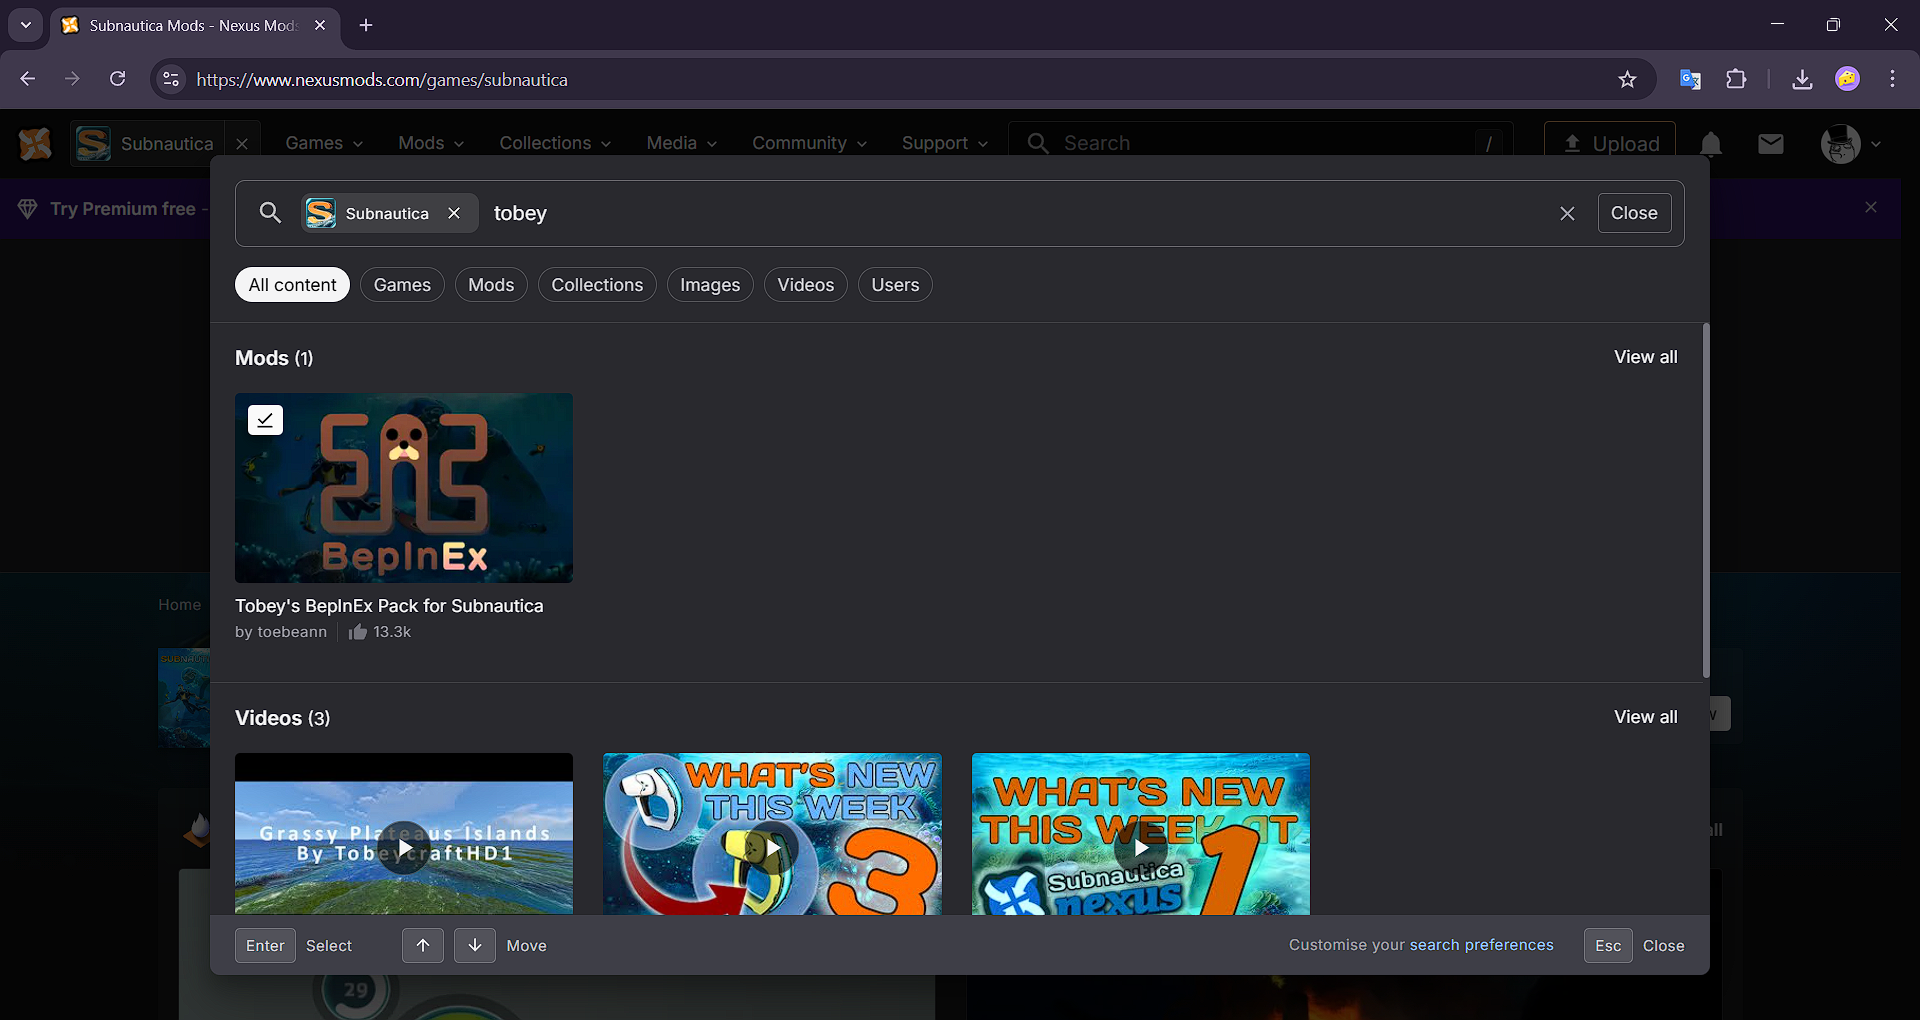Click the Nexus Mods logo icon
Image resolution: width=1920 pixels, height=1020 pixels.
click(35, 144)
